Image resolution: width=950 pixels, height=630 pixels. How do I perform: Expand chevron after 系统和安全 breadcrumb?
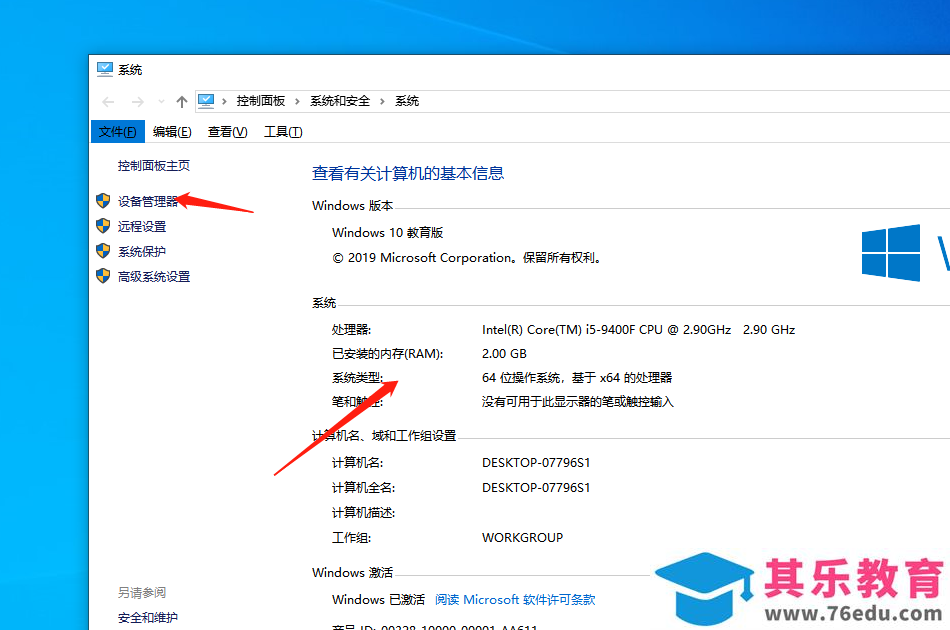pyautogui.click(x=382, y=101)
